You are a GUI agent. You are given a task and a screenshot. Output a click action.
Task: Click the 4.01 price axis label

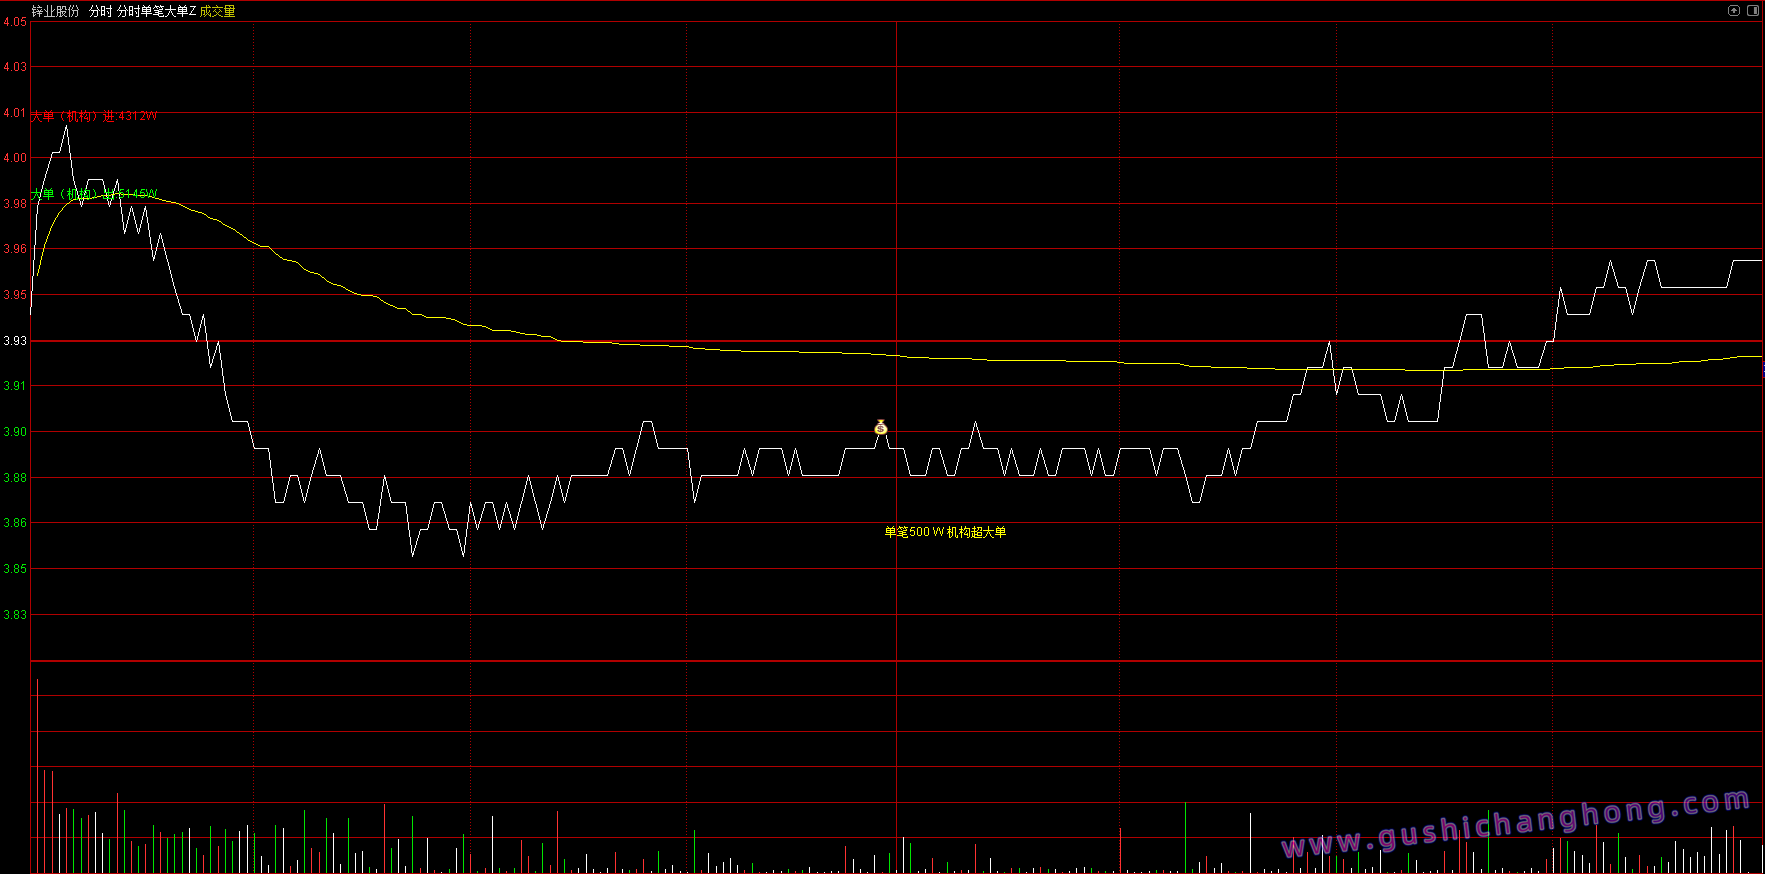[15, 113]
